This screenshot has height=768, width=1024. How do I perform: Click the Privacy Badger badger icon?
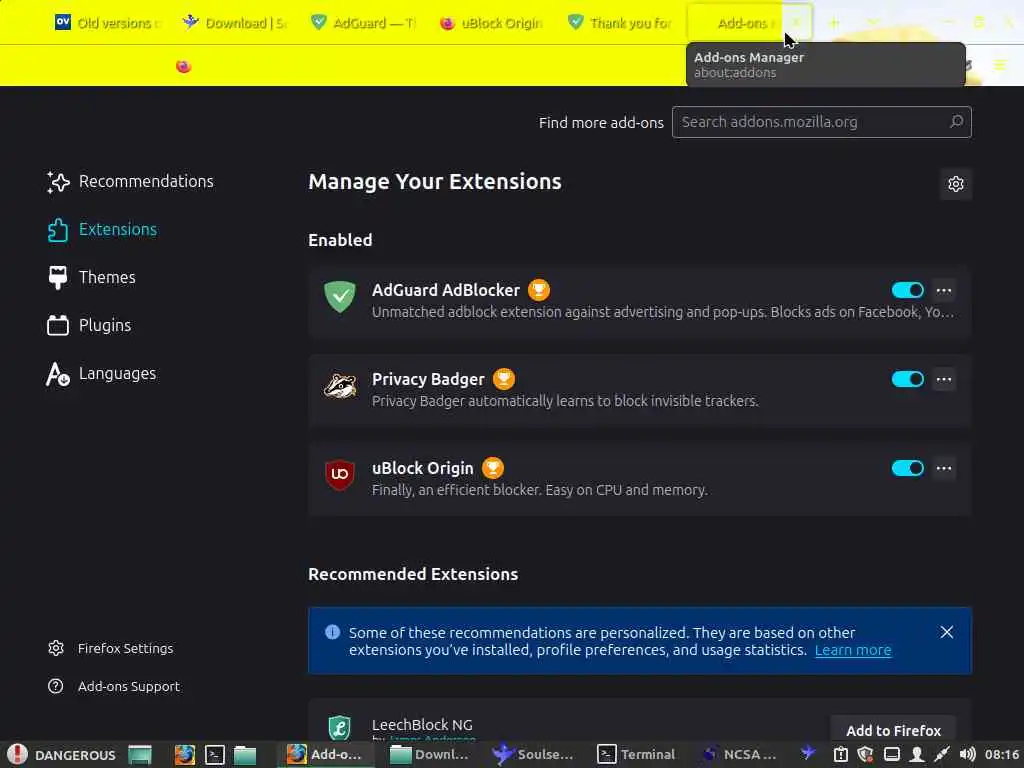340,386
